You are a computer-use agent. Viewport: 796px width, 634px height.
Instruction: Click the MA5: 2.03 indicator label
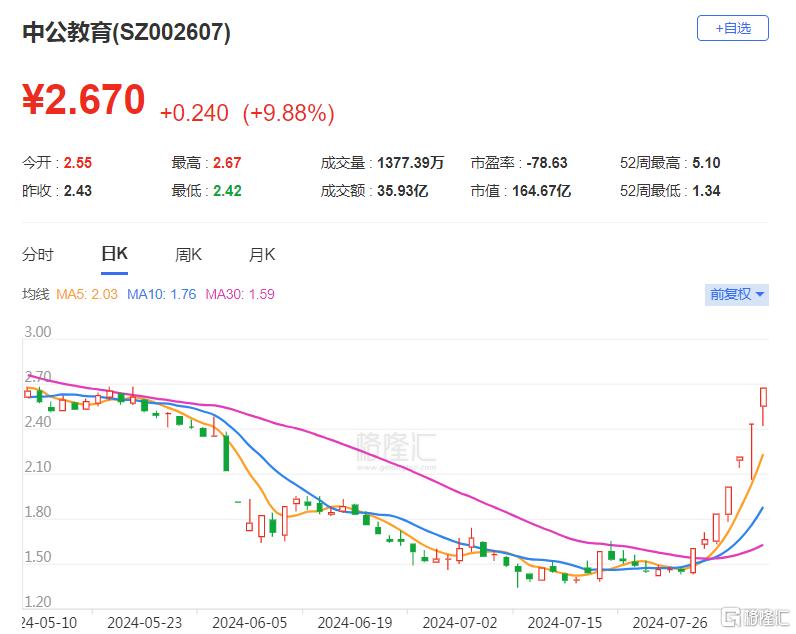point(87,294)
